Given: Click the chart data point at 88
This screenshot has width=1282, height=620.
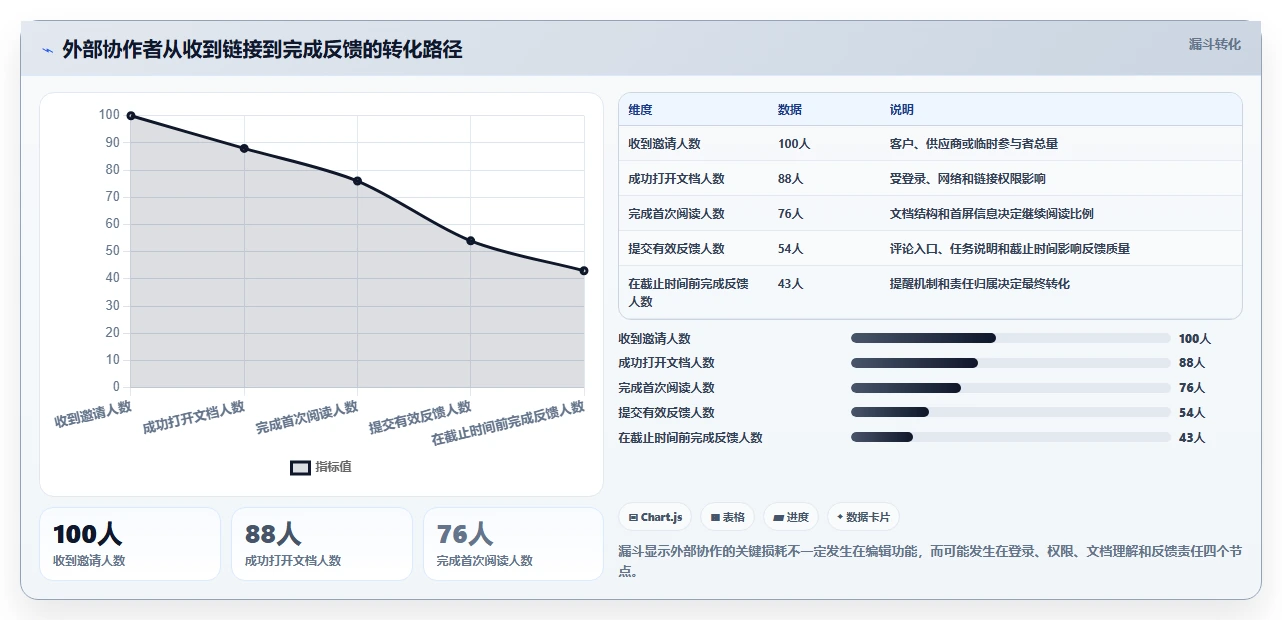Looking at the screenshot, I should (244, 148).
